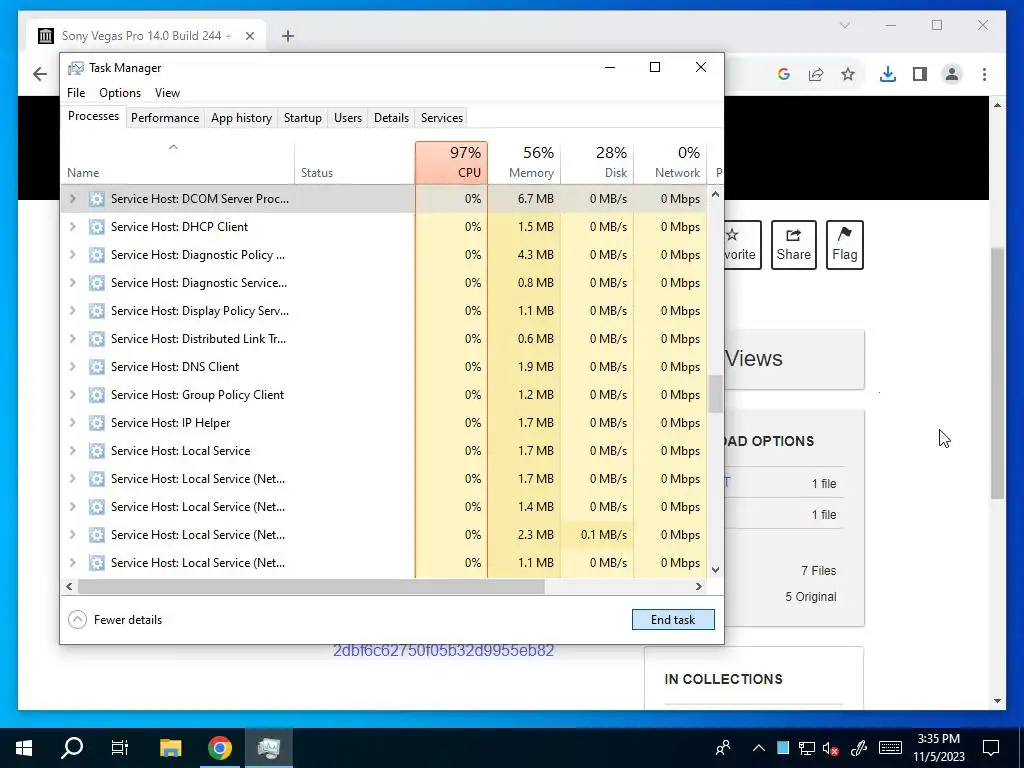The width and height of the screenshot is (1024, 768).
Task: Expand Service Host: Distributed Link Tracking row
Action: point(72,338)
